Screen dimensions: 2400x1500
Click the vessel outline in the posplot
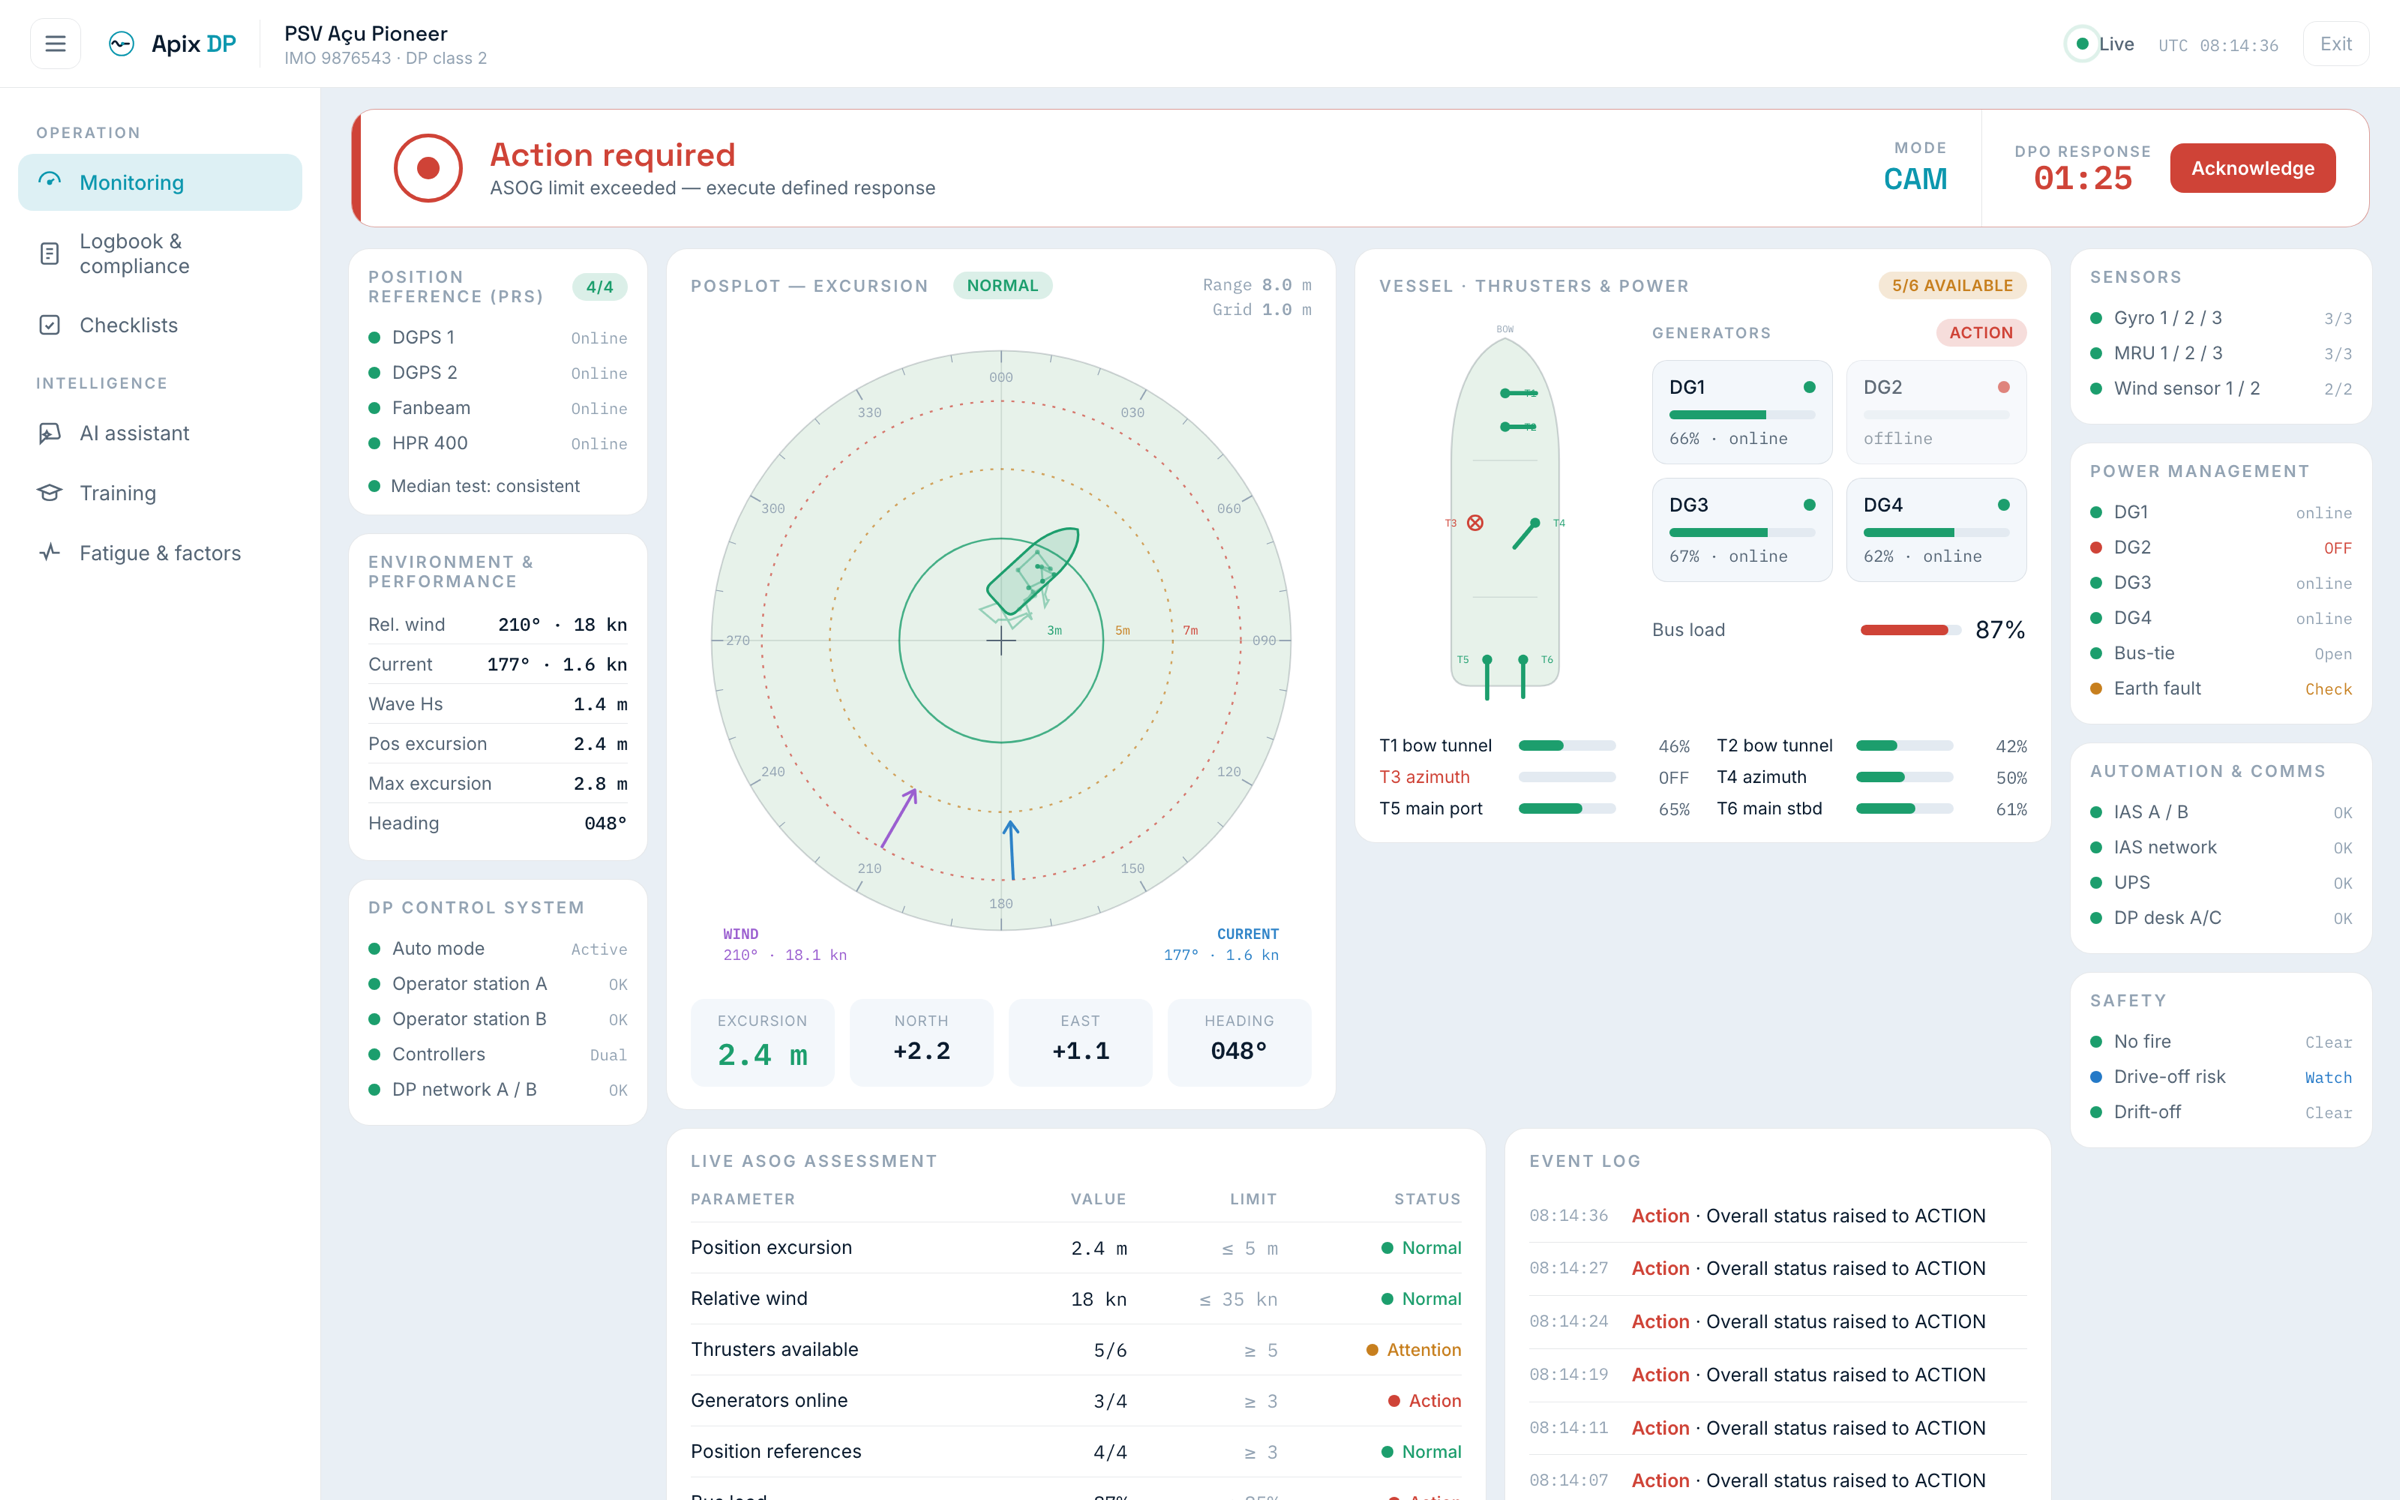coord(1033,570)
